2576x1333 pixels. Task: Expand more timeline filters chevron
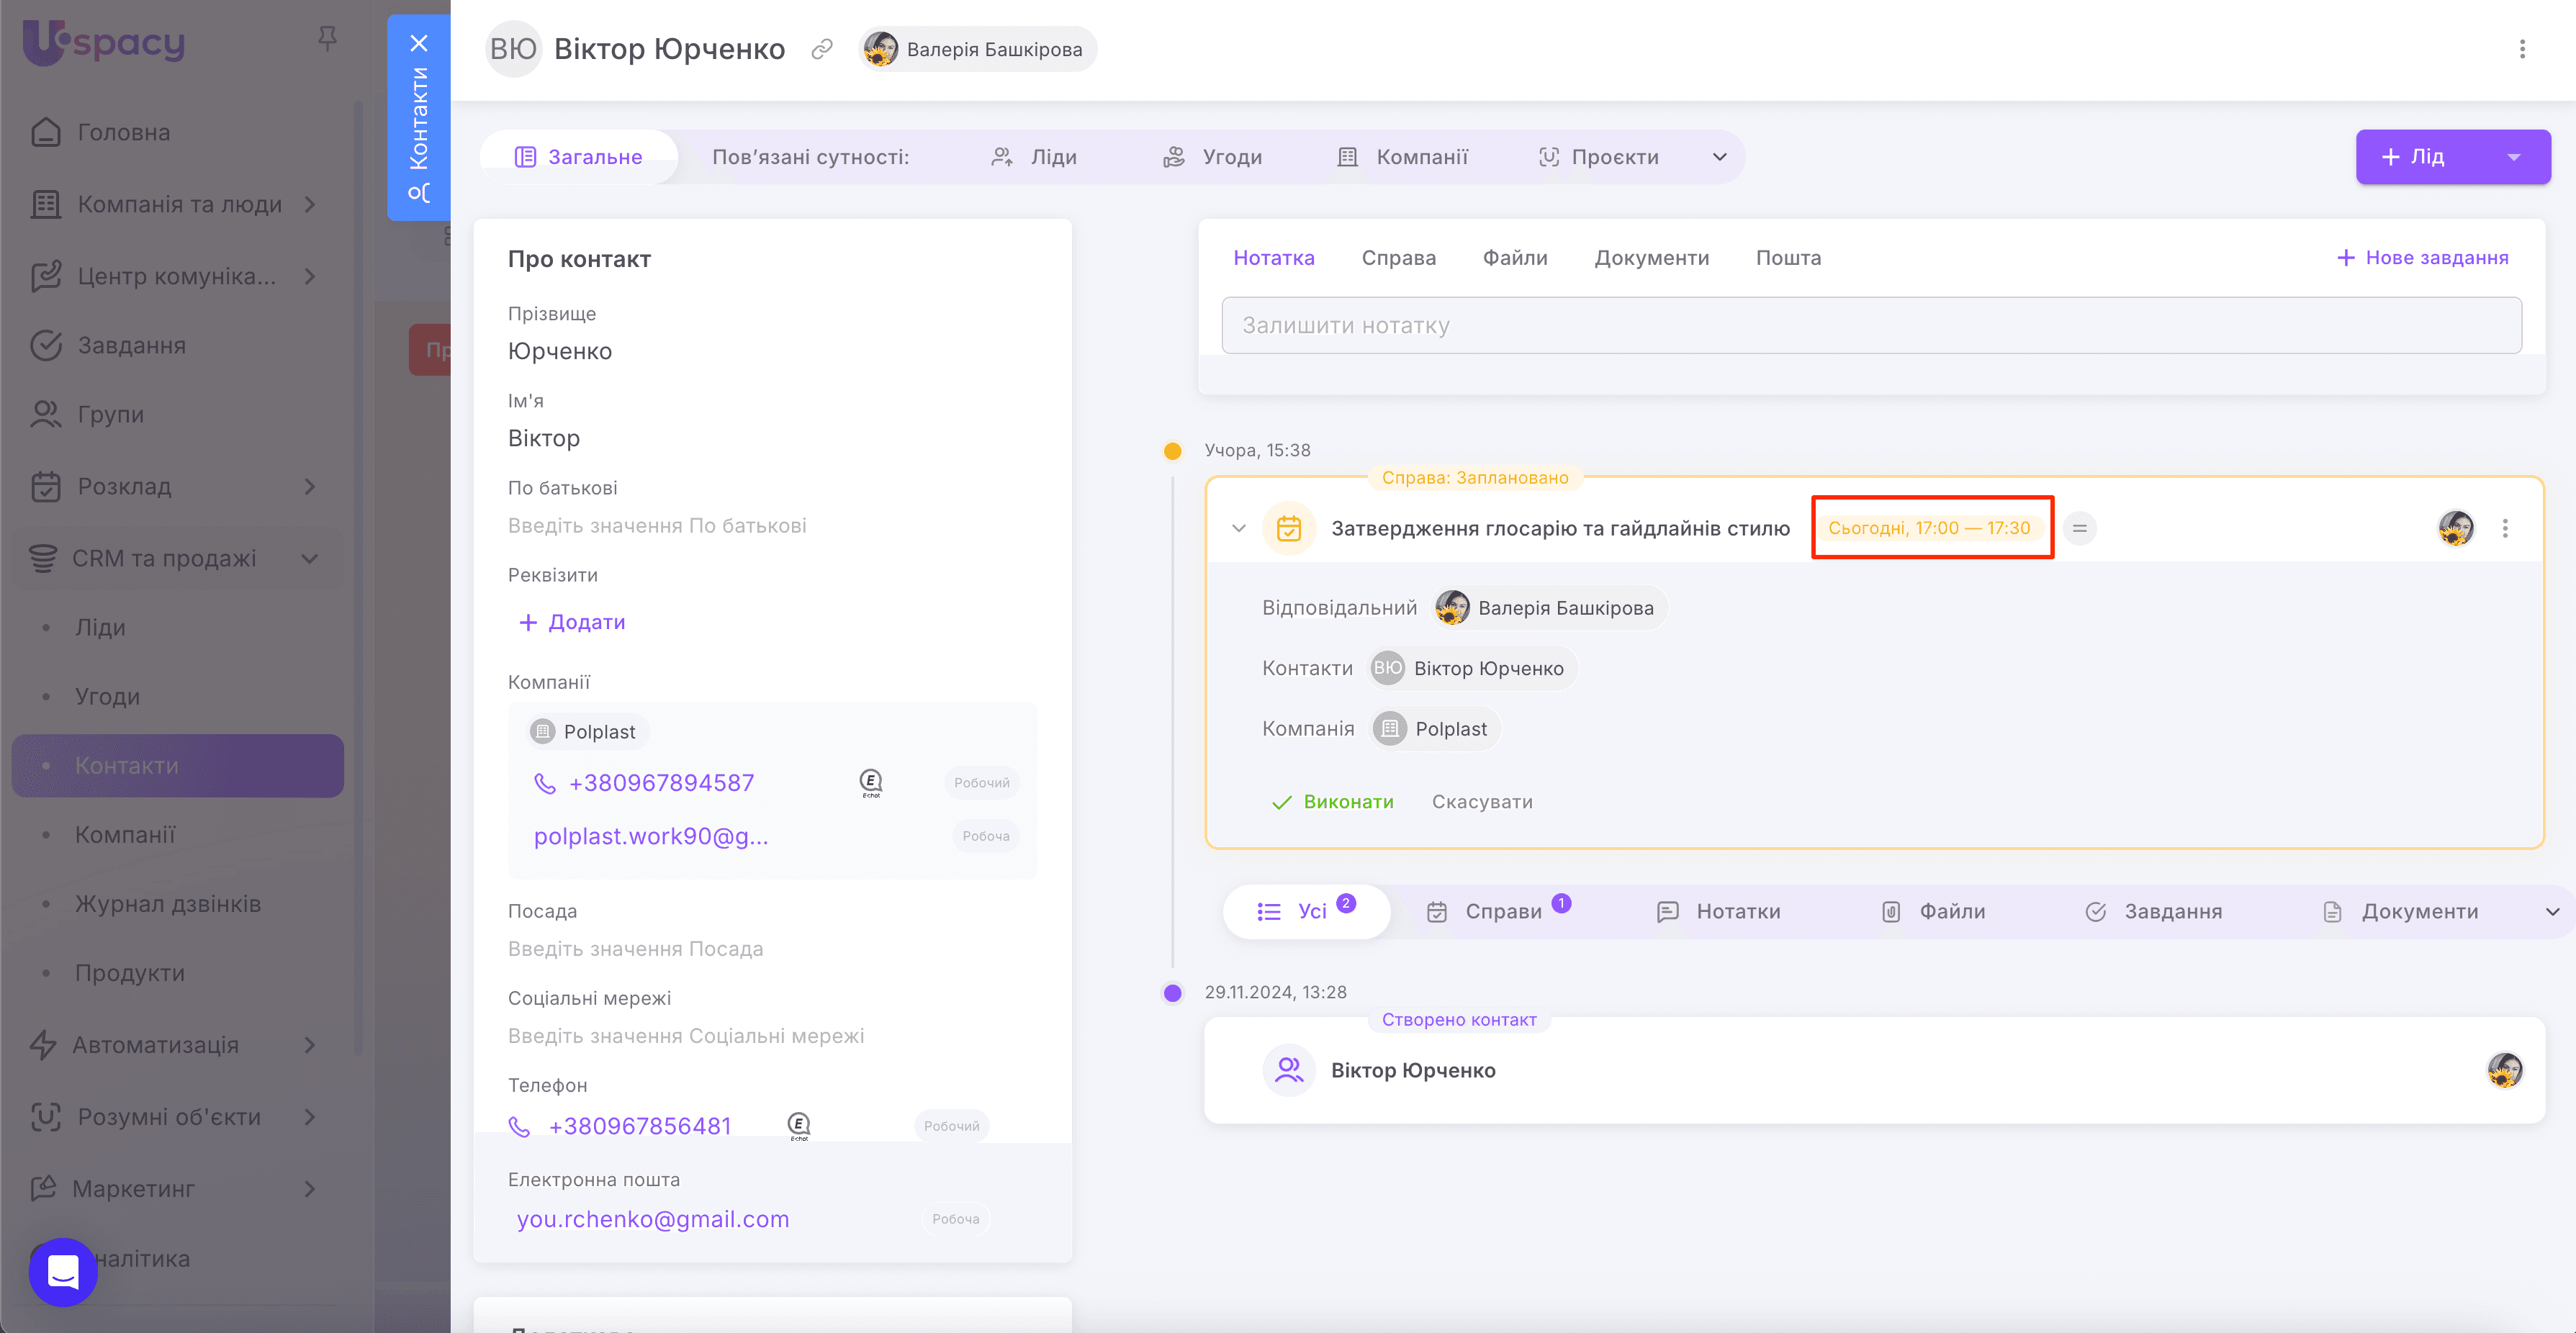[x=2552, y=911]
